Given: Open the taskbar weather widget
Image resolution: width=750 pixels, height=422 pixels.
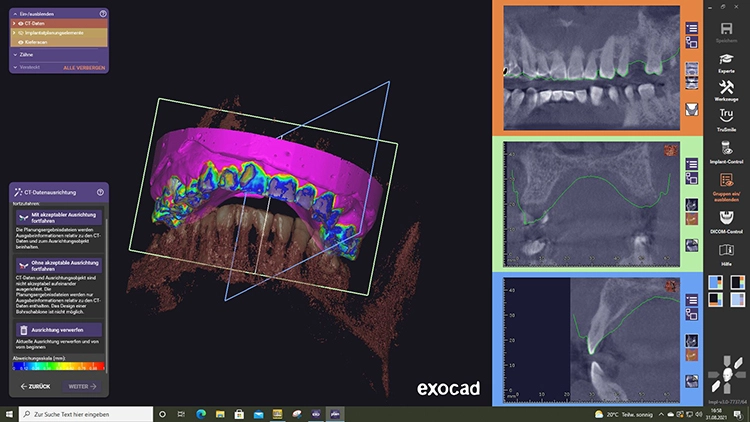Looking at the screenshot, I should [x=623, y=414].
